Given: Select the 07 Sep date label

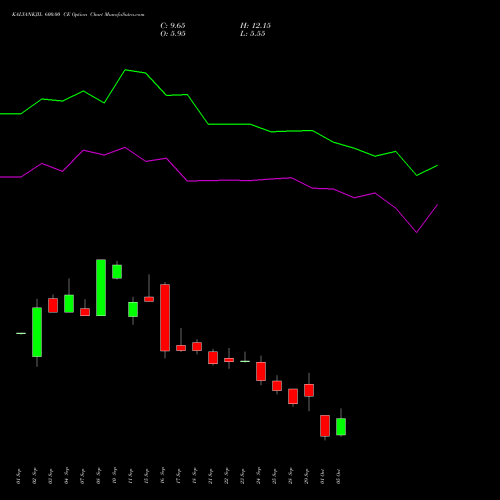Looking at the screenshot, I should (x=83, y=476).
